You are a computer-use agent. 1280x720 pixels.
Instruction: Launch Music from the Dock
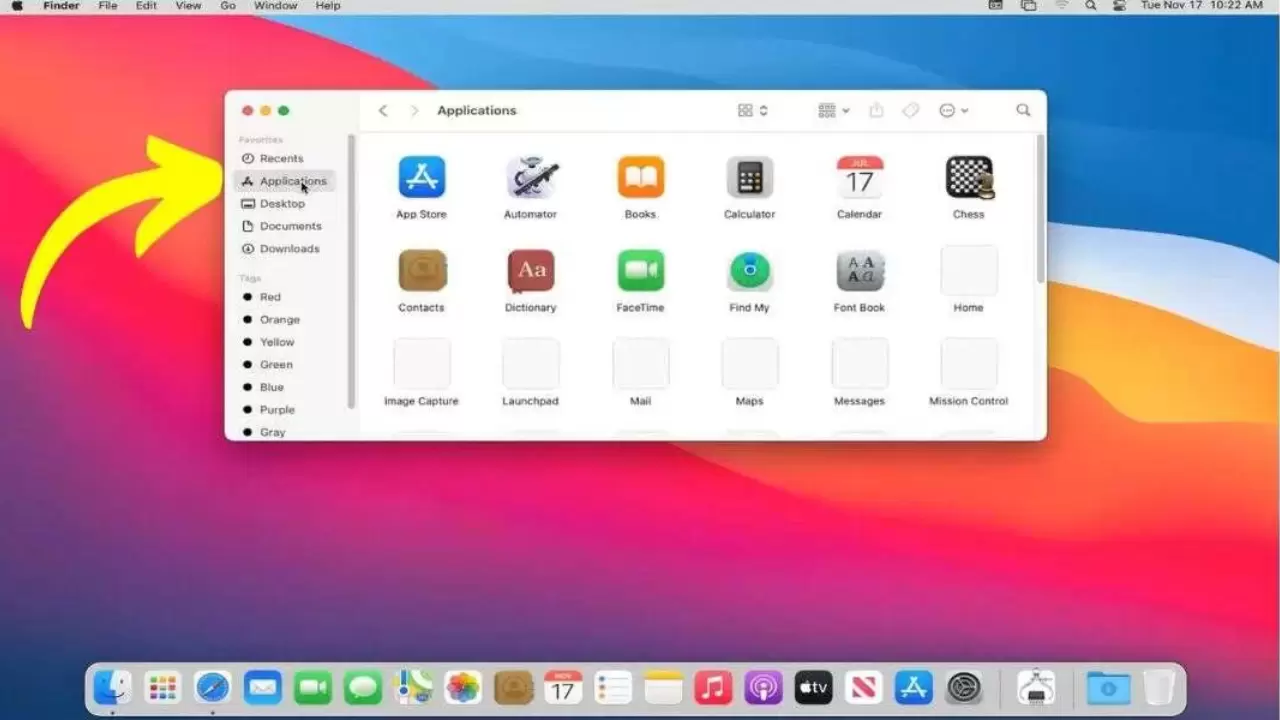713,688
